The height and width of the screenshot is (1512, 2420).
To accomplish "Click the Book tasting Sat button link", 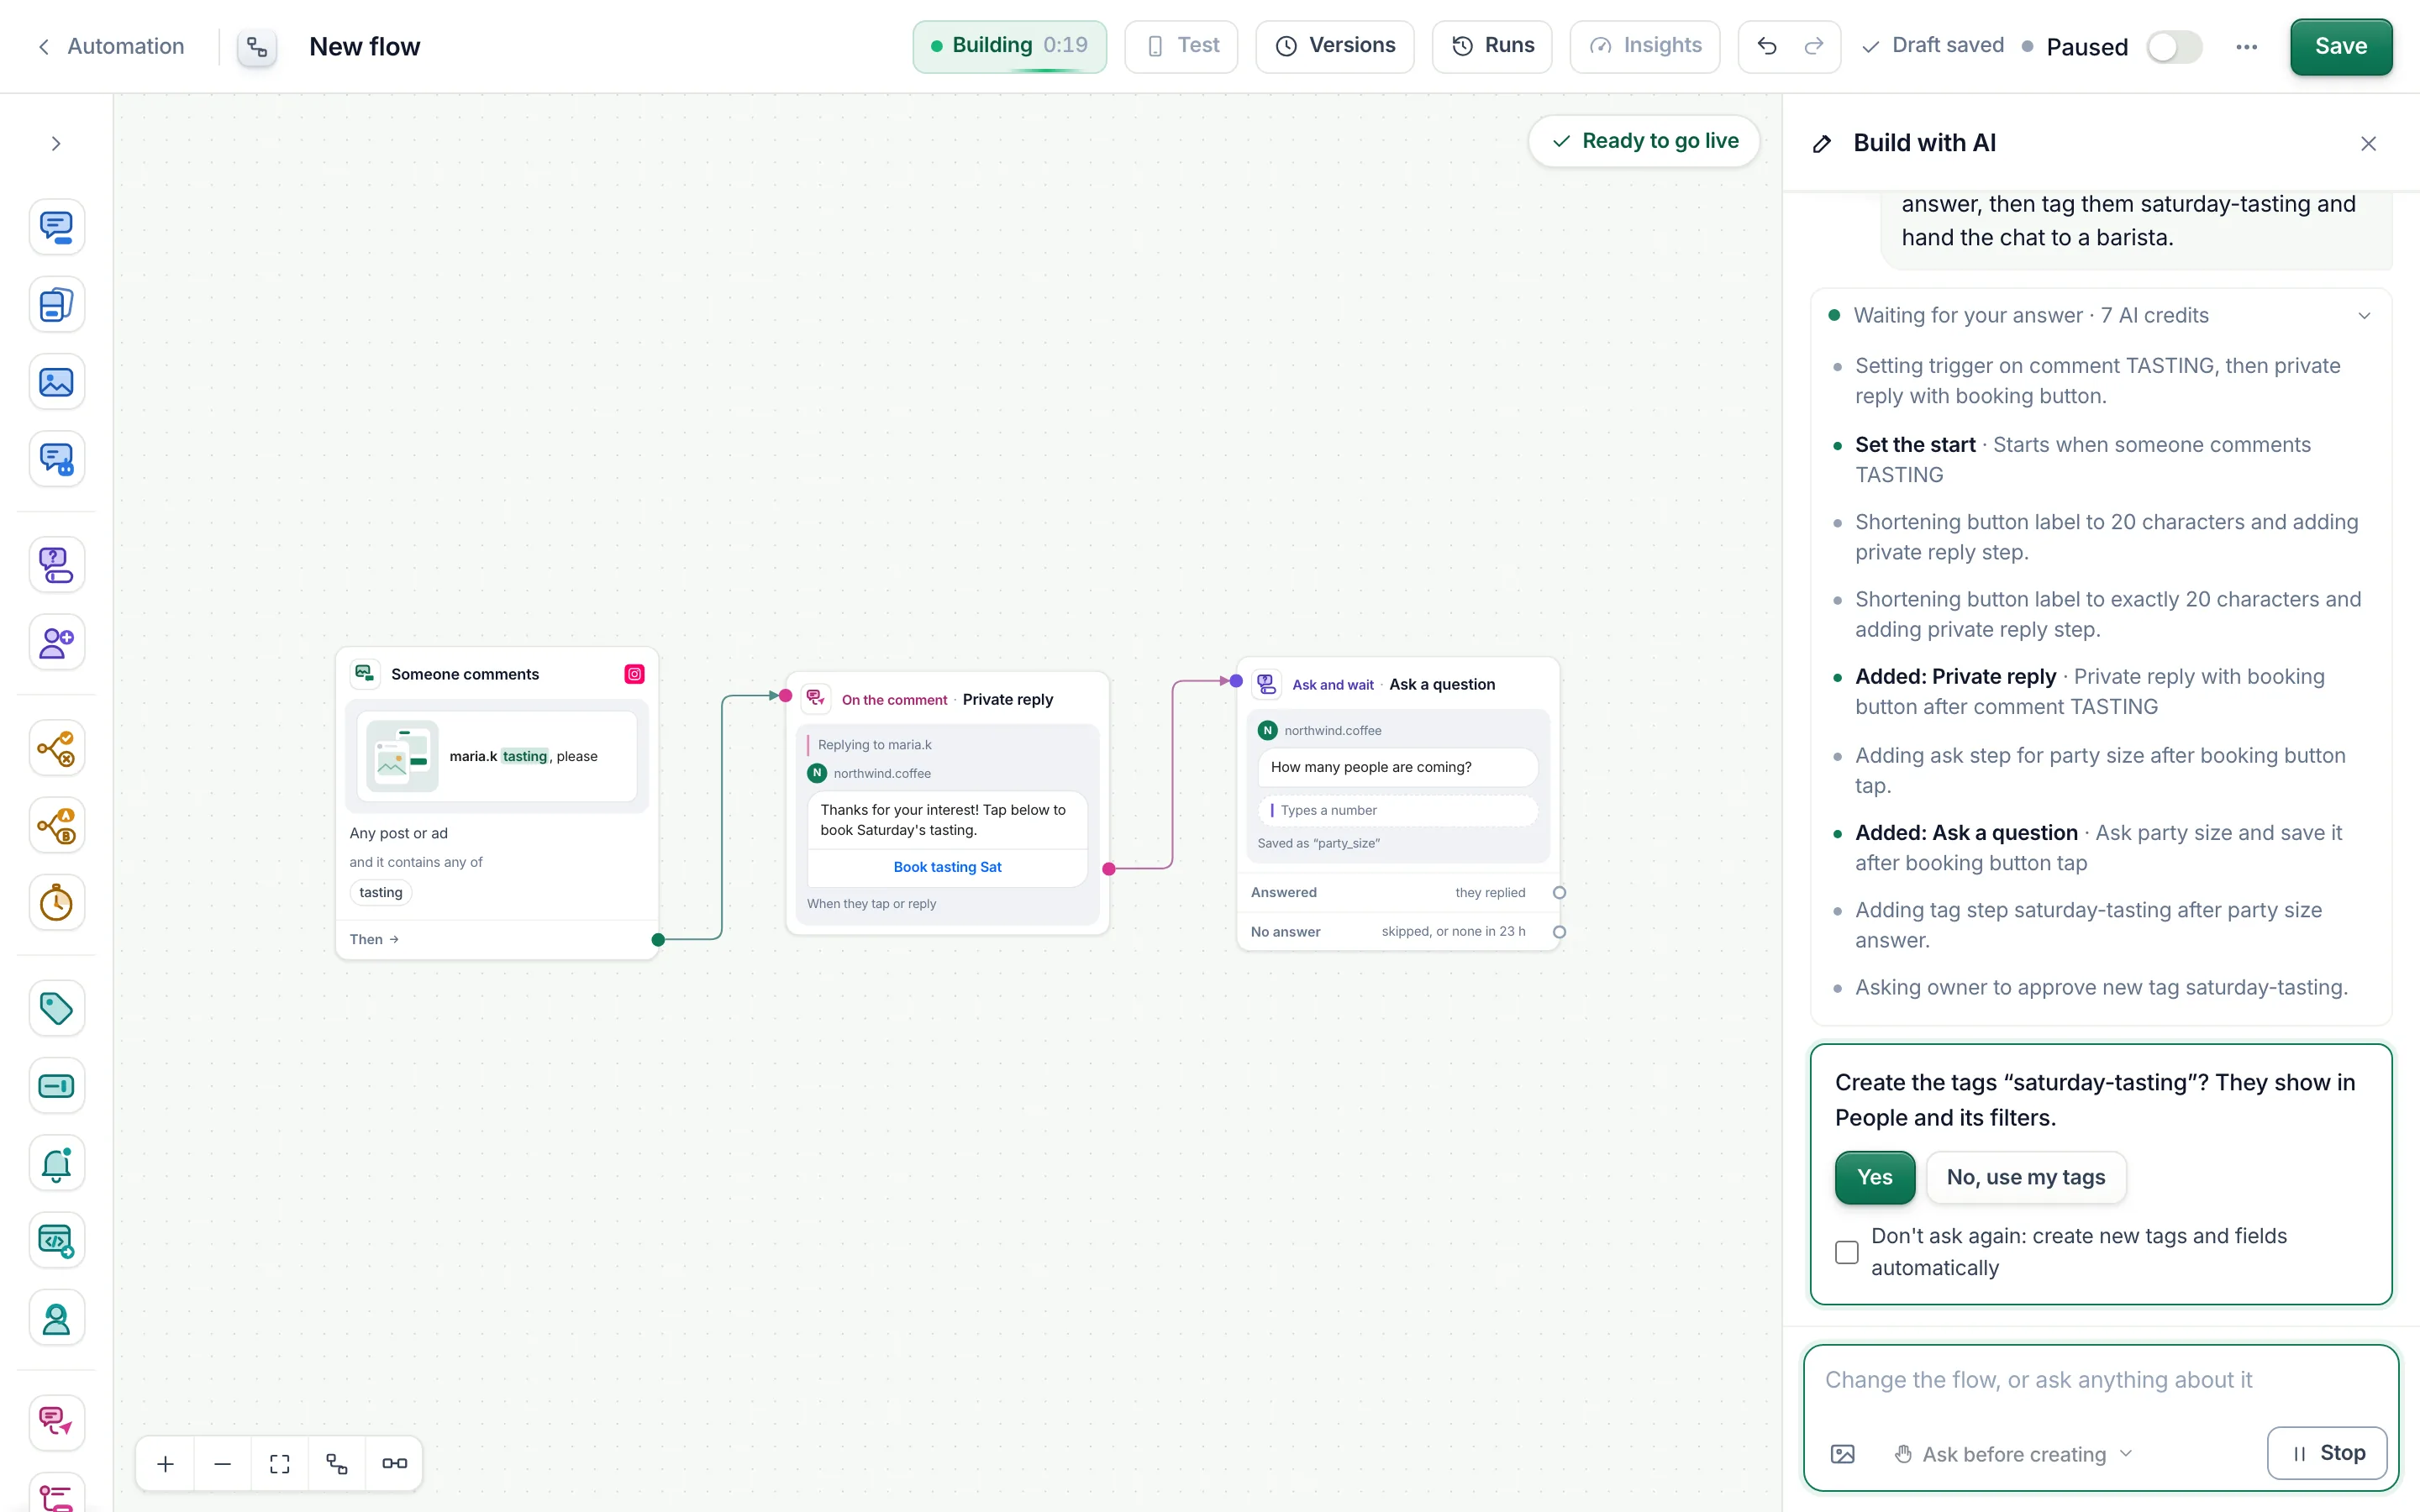I will pos(947,867).
